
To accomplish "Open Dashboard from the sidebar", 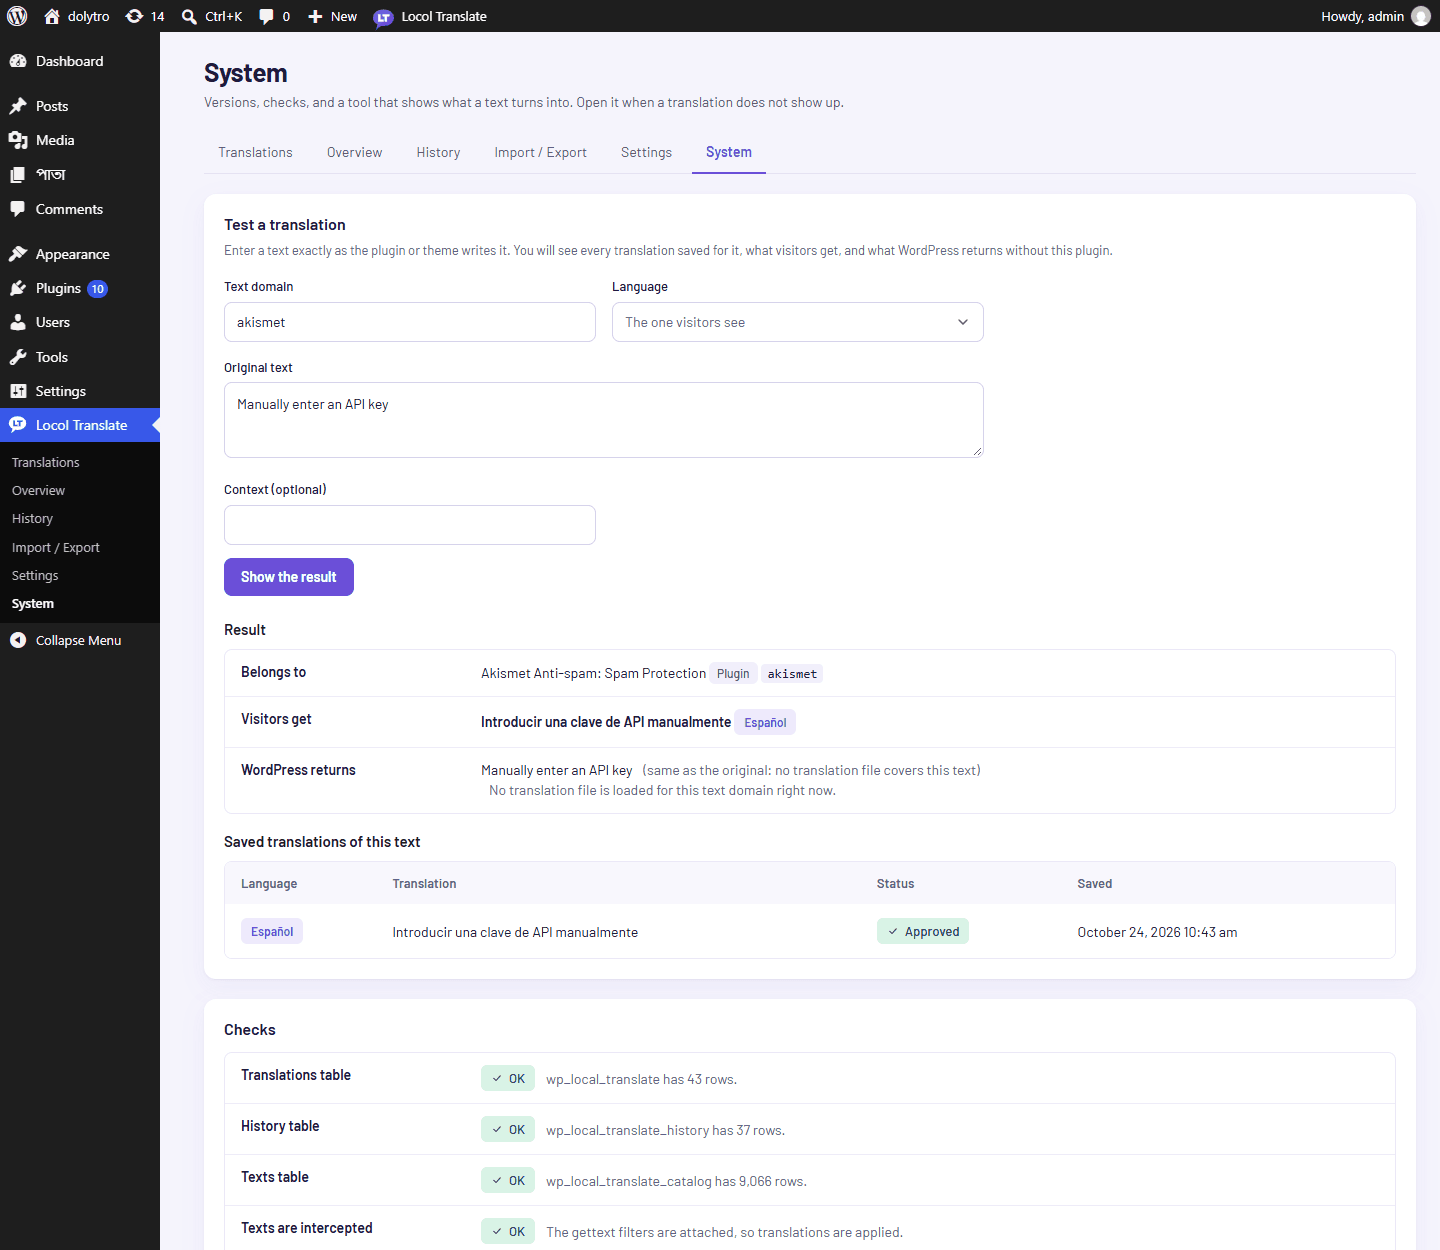I will pos(80,61).
